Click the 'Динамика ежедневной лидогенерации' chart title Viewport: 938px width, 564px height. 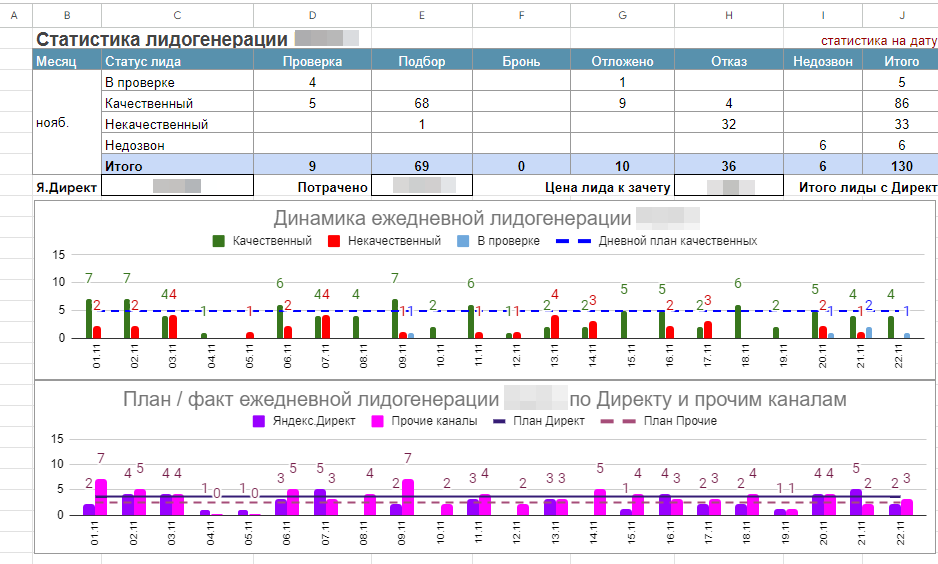(x=452, y=218)
